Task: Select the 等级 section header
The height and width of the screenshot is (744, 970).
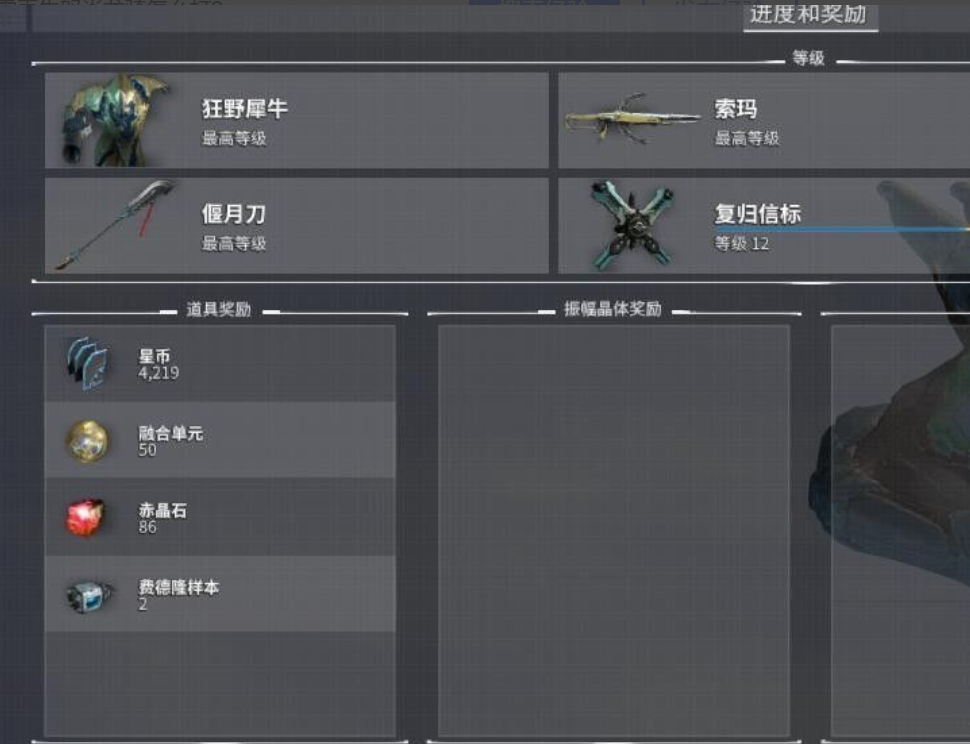Action: click(809, 59)
